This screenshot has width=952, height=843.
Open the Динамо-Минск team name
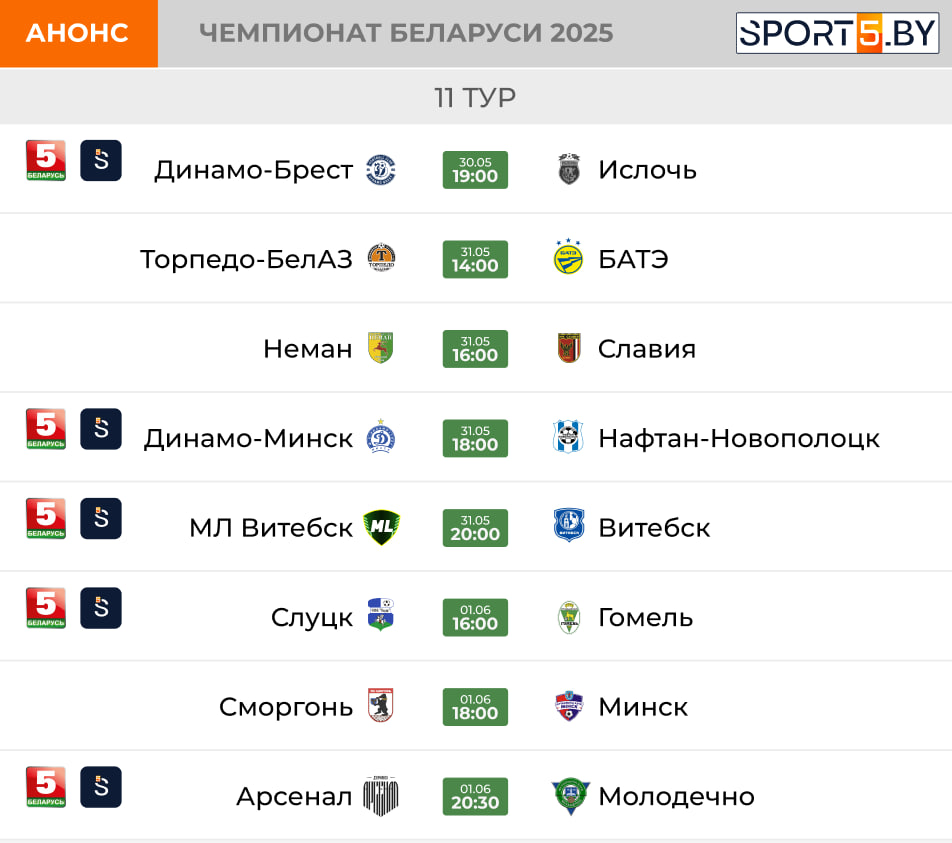click(248, 439)
